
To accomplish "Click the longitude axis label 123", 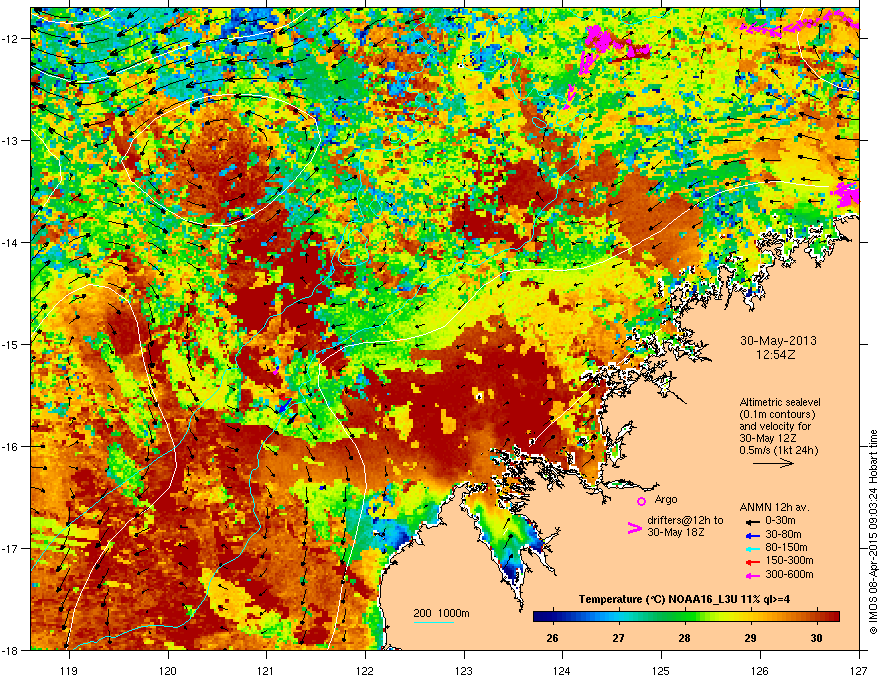I will pos(464,670).
